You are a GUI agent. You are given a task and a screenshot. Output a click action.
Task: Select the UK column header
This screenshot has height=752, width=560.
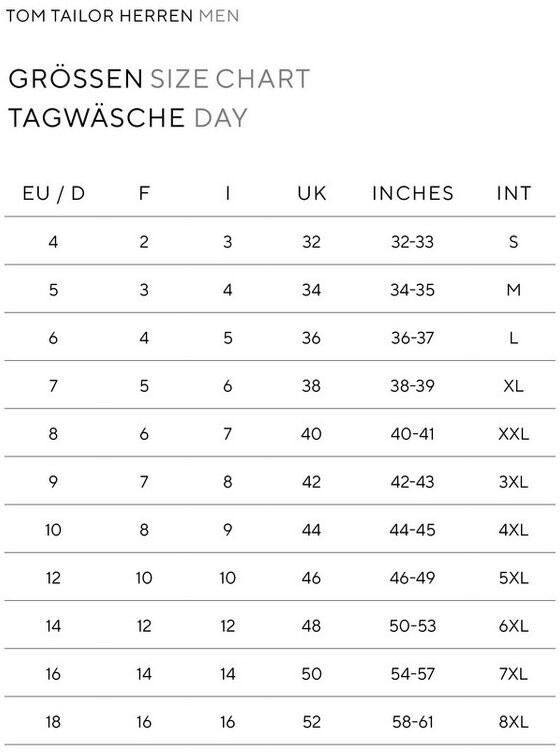[312, 193]
